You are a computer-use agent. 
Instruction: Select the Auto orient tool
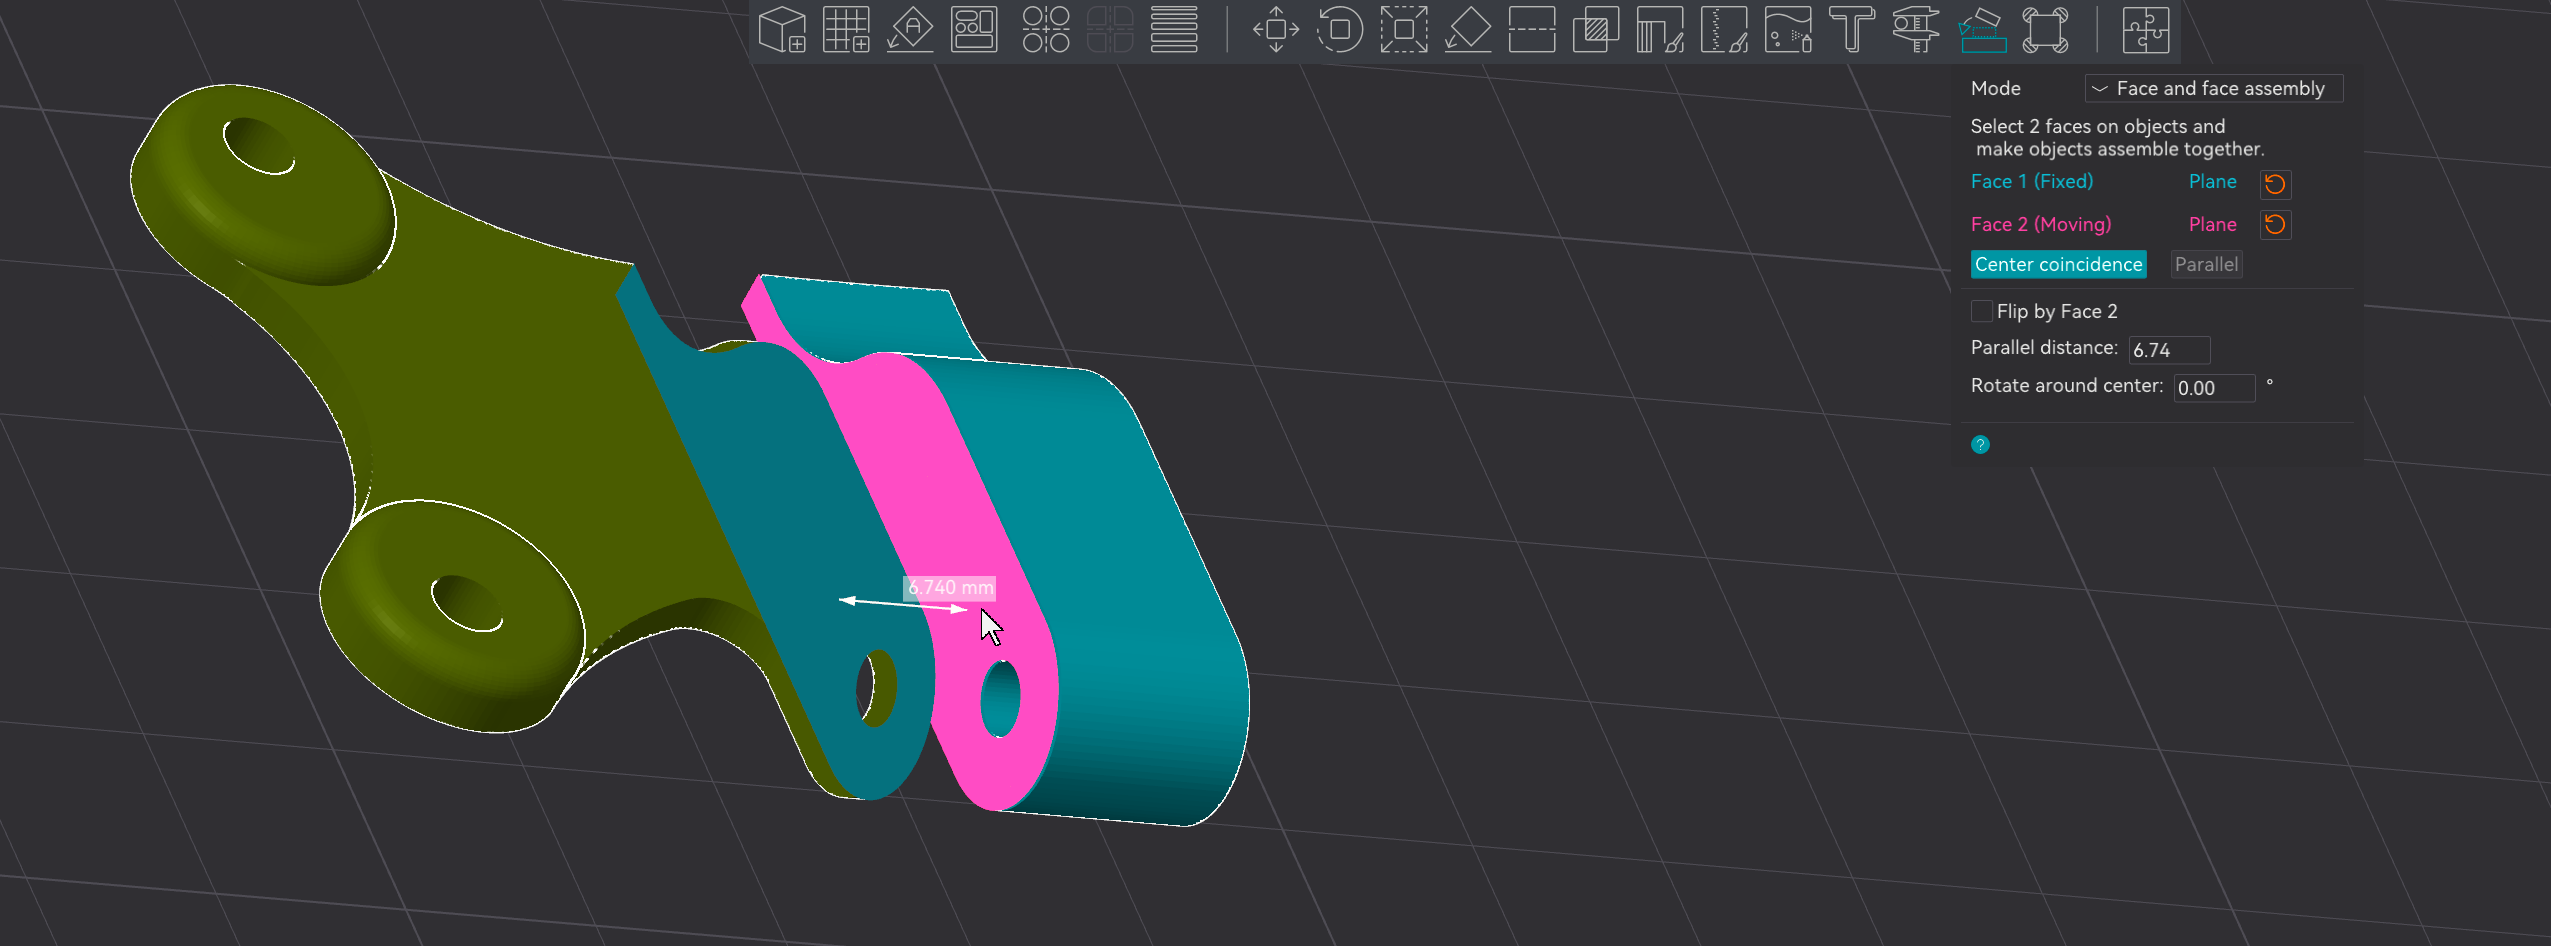tap(910, 29)
